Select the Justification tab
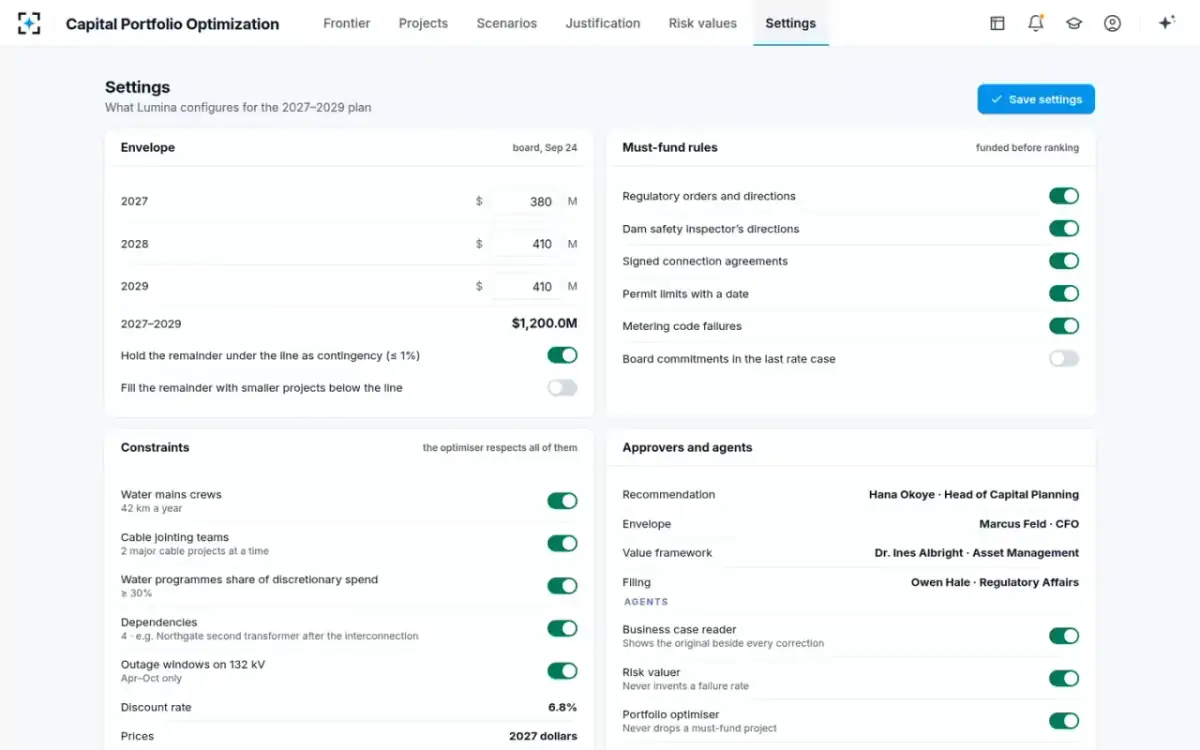The width and height of the screenshot is (1200, 750). coord(603,23)
